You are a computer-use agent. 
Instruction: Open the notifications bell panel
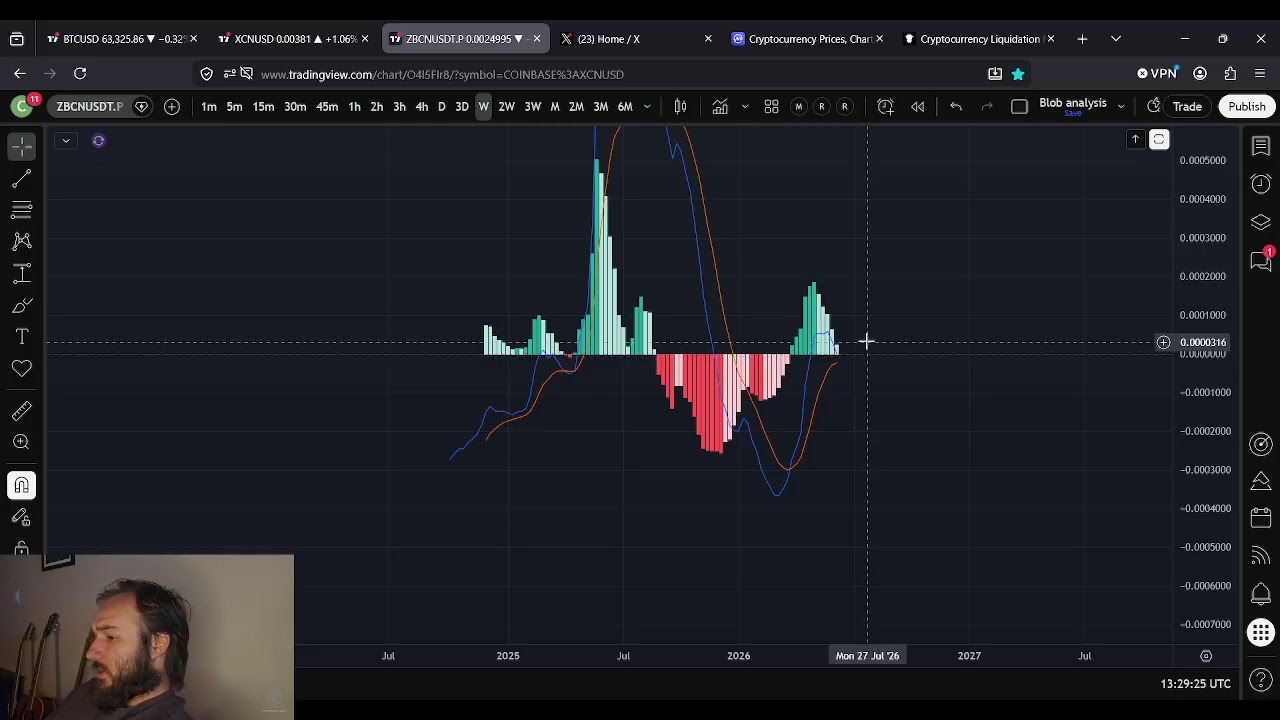coord(1261,593)
